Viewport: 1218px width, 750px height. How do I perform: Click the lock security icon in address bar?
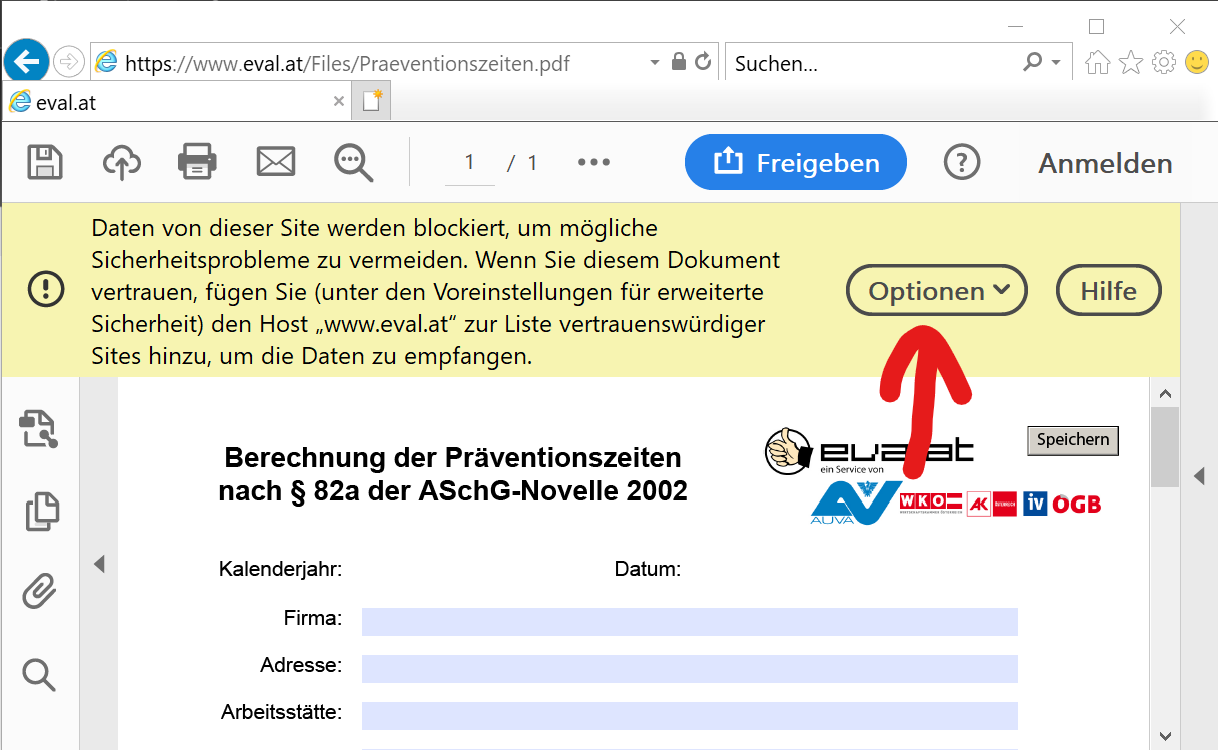pyautogui.click(x=679, y=62)
